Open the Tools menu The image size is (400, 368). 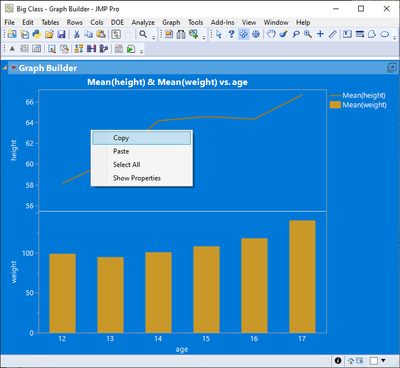pyautogui.click(x=195, y=22)
